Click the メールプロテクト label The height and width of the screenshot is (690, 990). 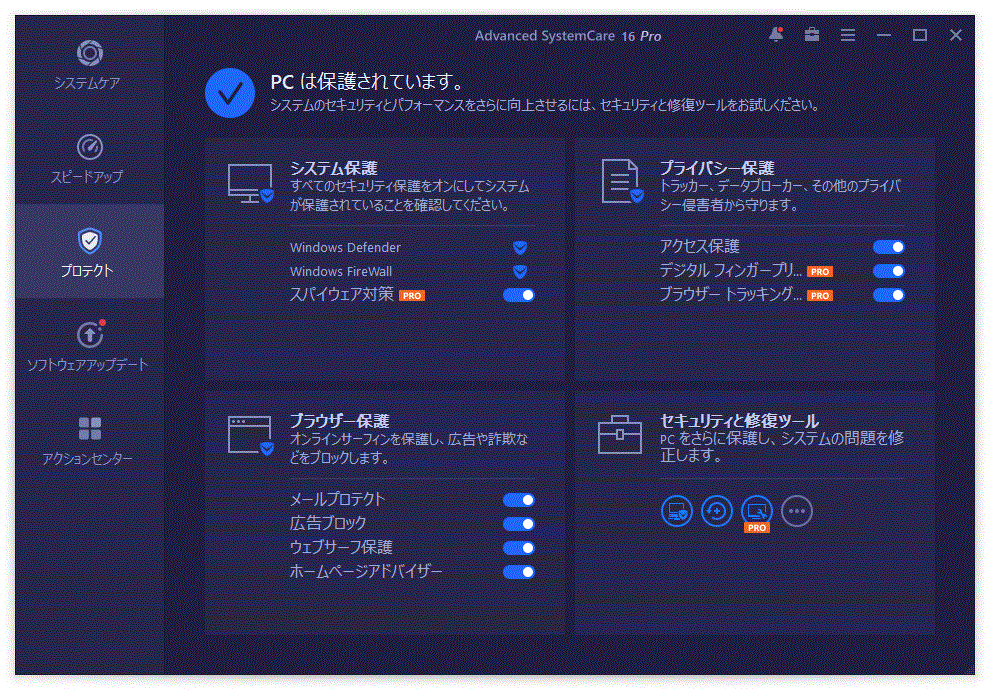click(x=337, y=499)
